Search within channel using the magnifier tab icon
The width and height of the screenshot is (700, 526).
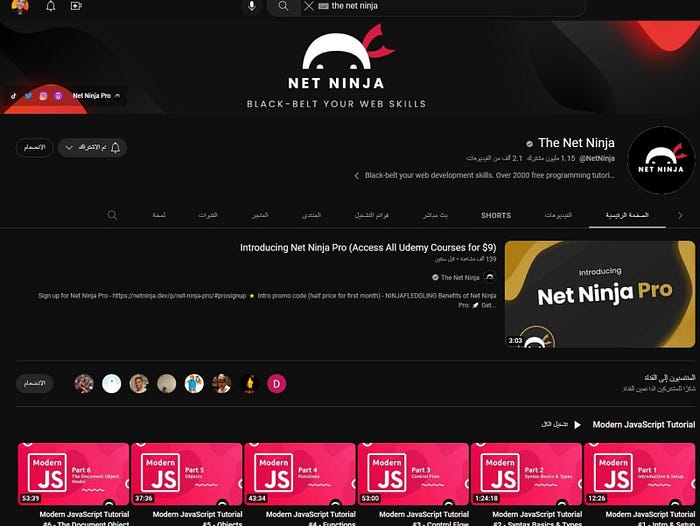(112, 215)
